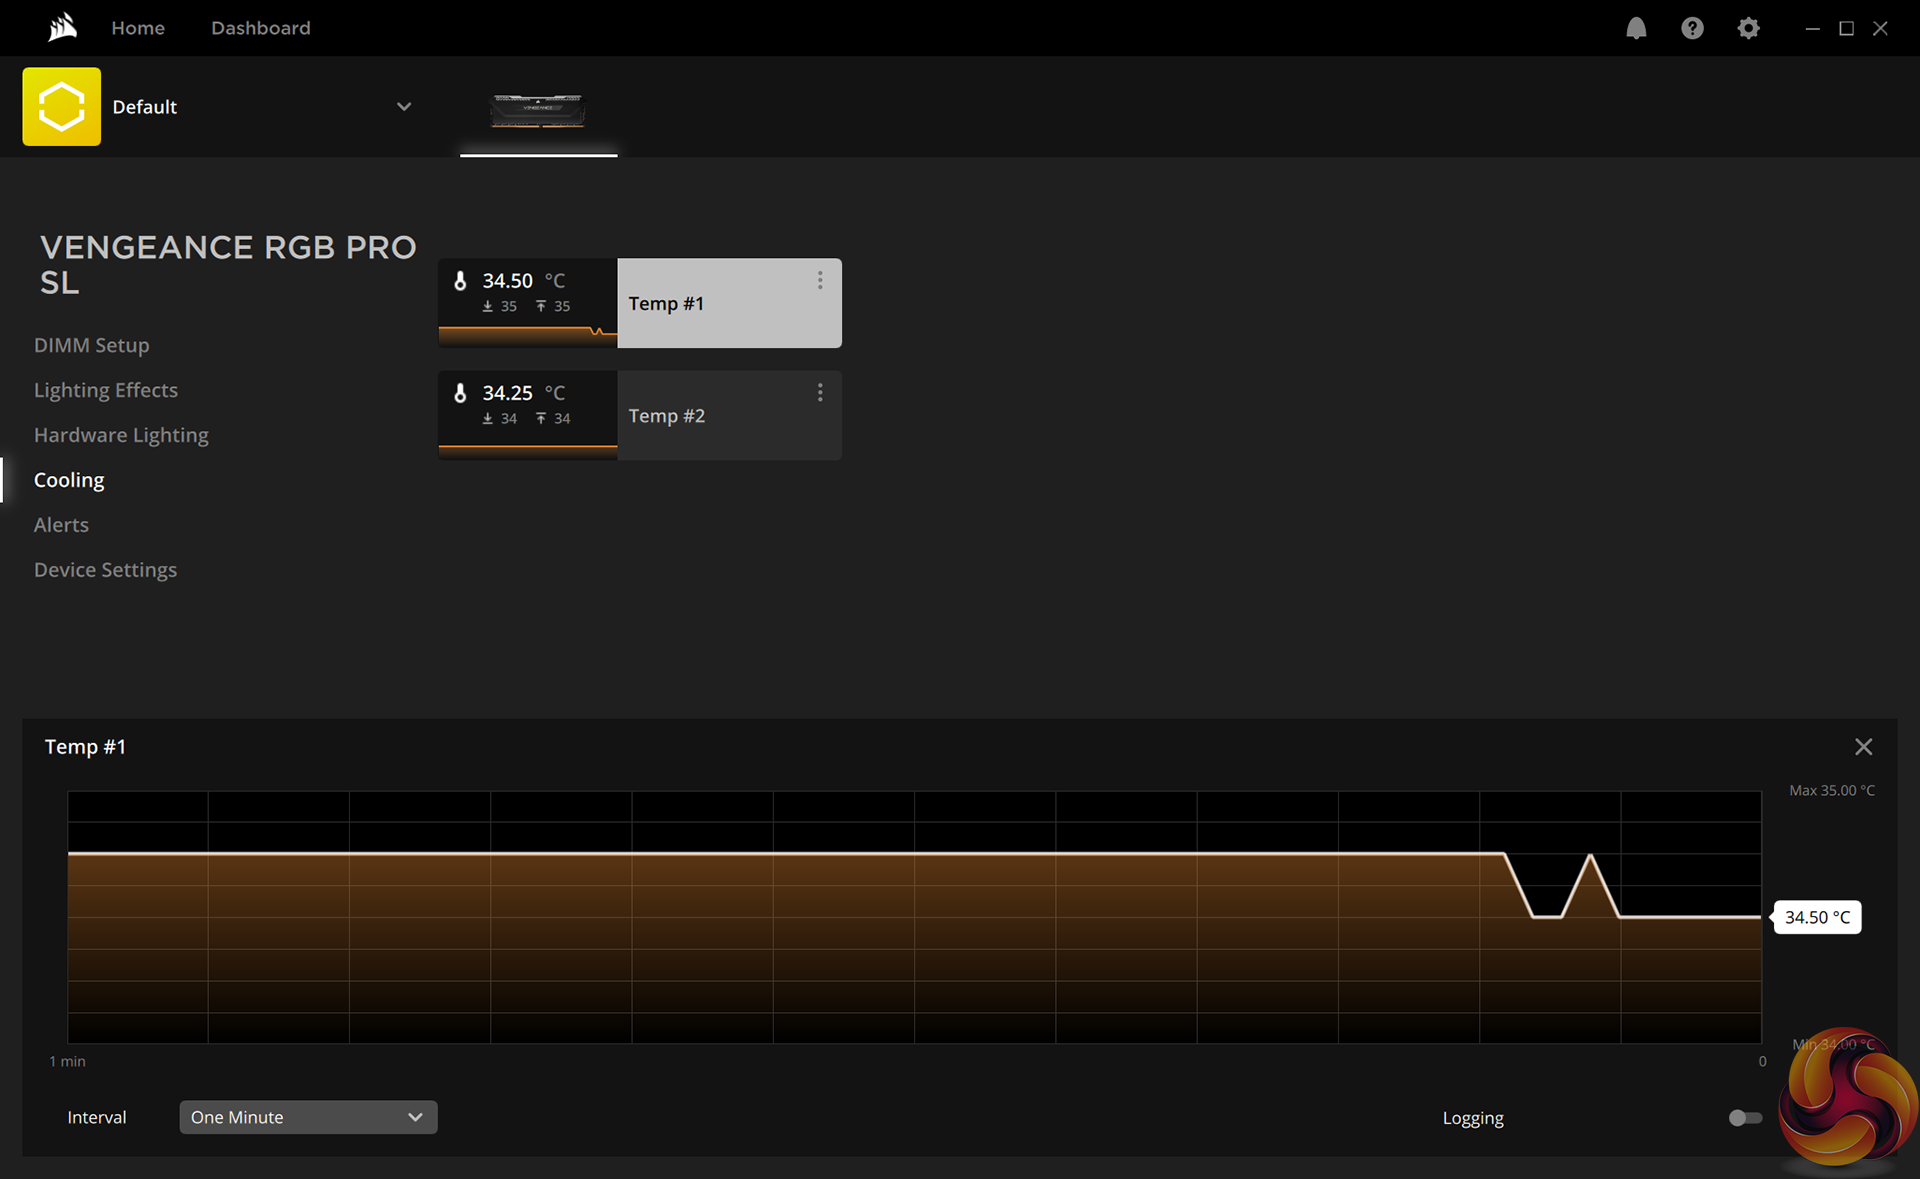Open the One Minute interval dropdown

(308, 1117)
